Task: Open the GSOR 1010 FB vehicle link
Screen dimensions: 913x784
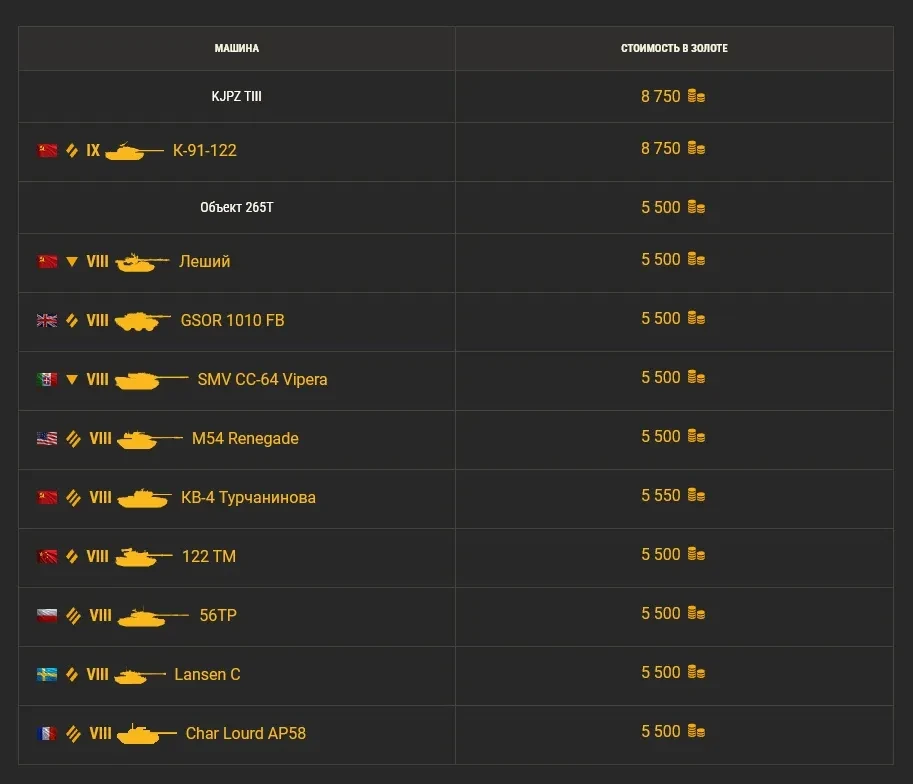Action: tap(232, 321)
